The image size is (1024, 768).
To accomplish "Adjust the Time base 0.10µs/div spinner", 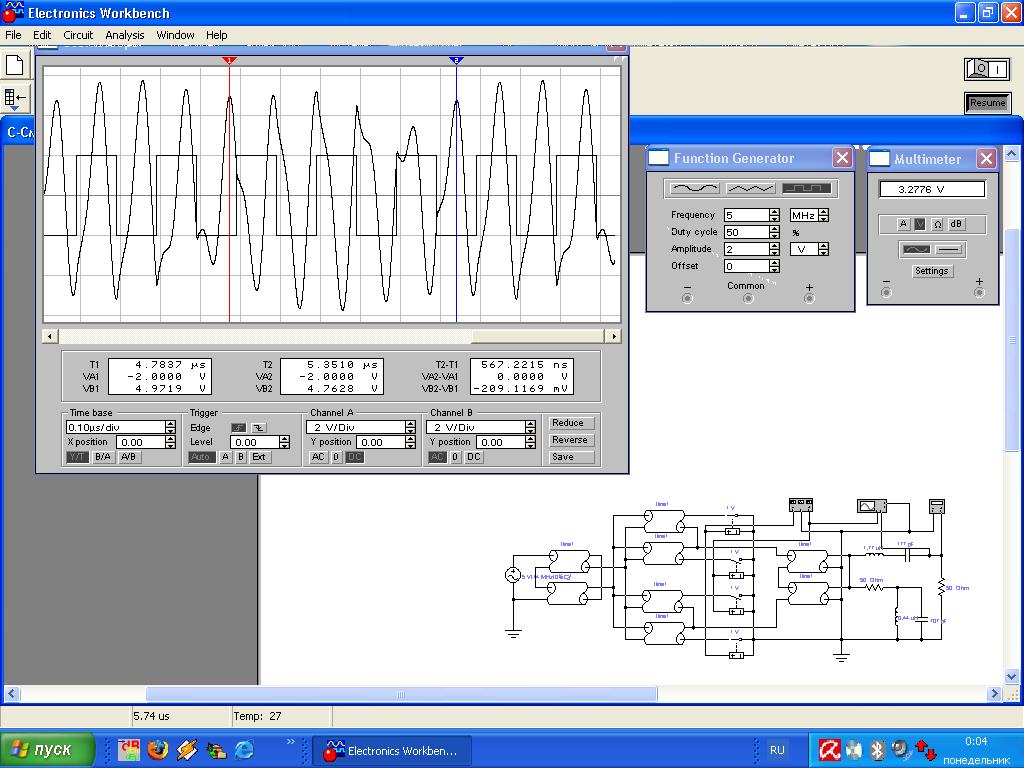I will (x=170, y=427).
